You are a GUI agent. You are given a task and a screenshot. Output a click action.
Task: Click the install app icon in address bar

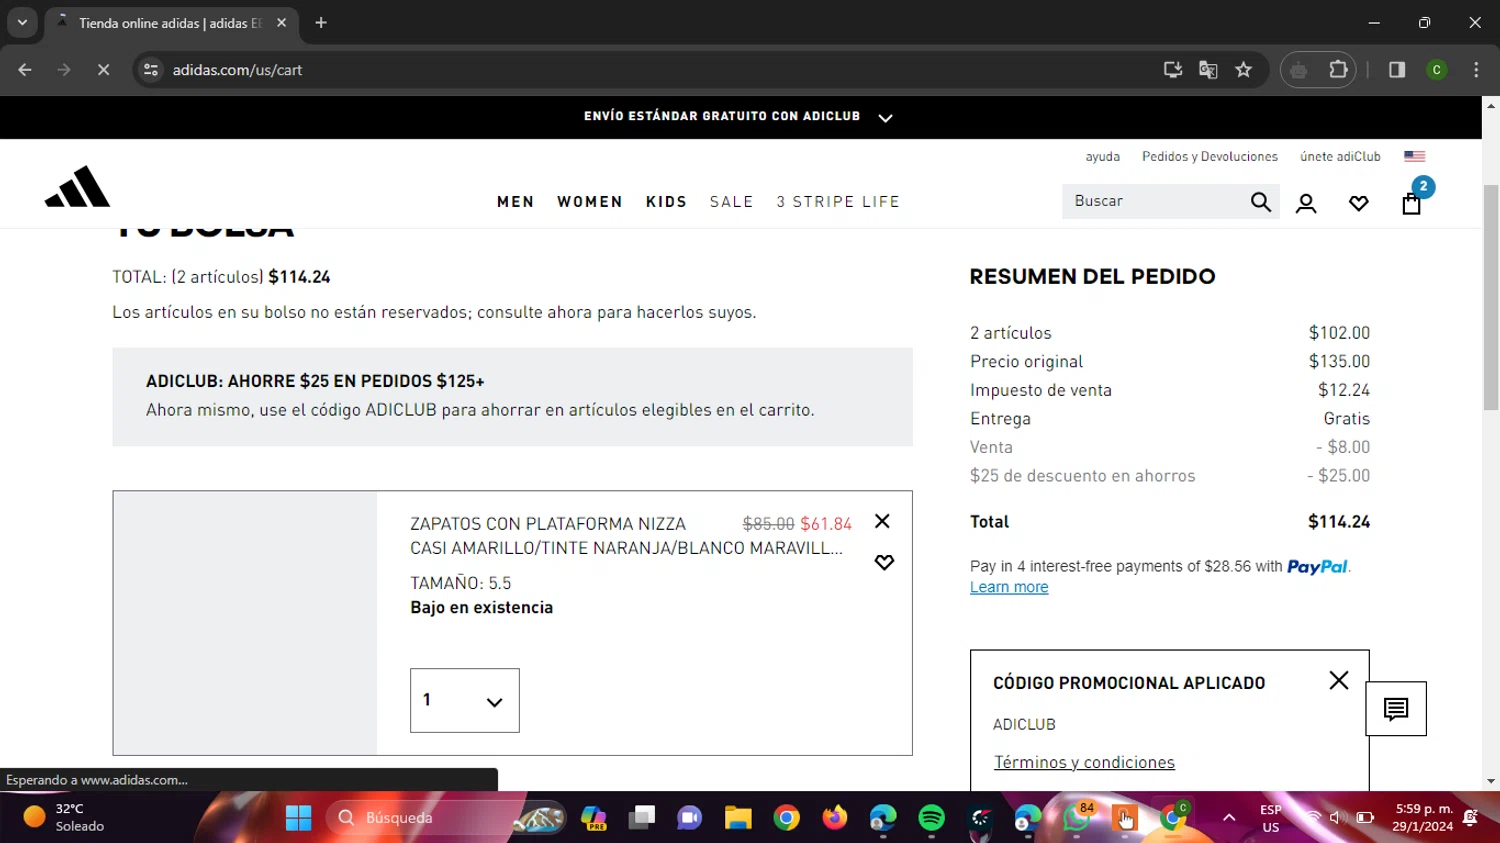(1172, 70)
